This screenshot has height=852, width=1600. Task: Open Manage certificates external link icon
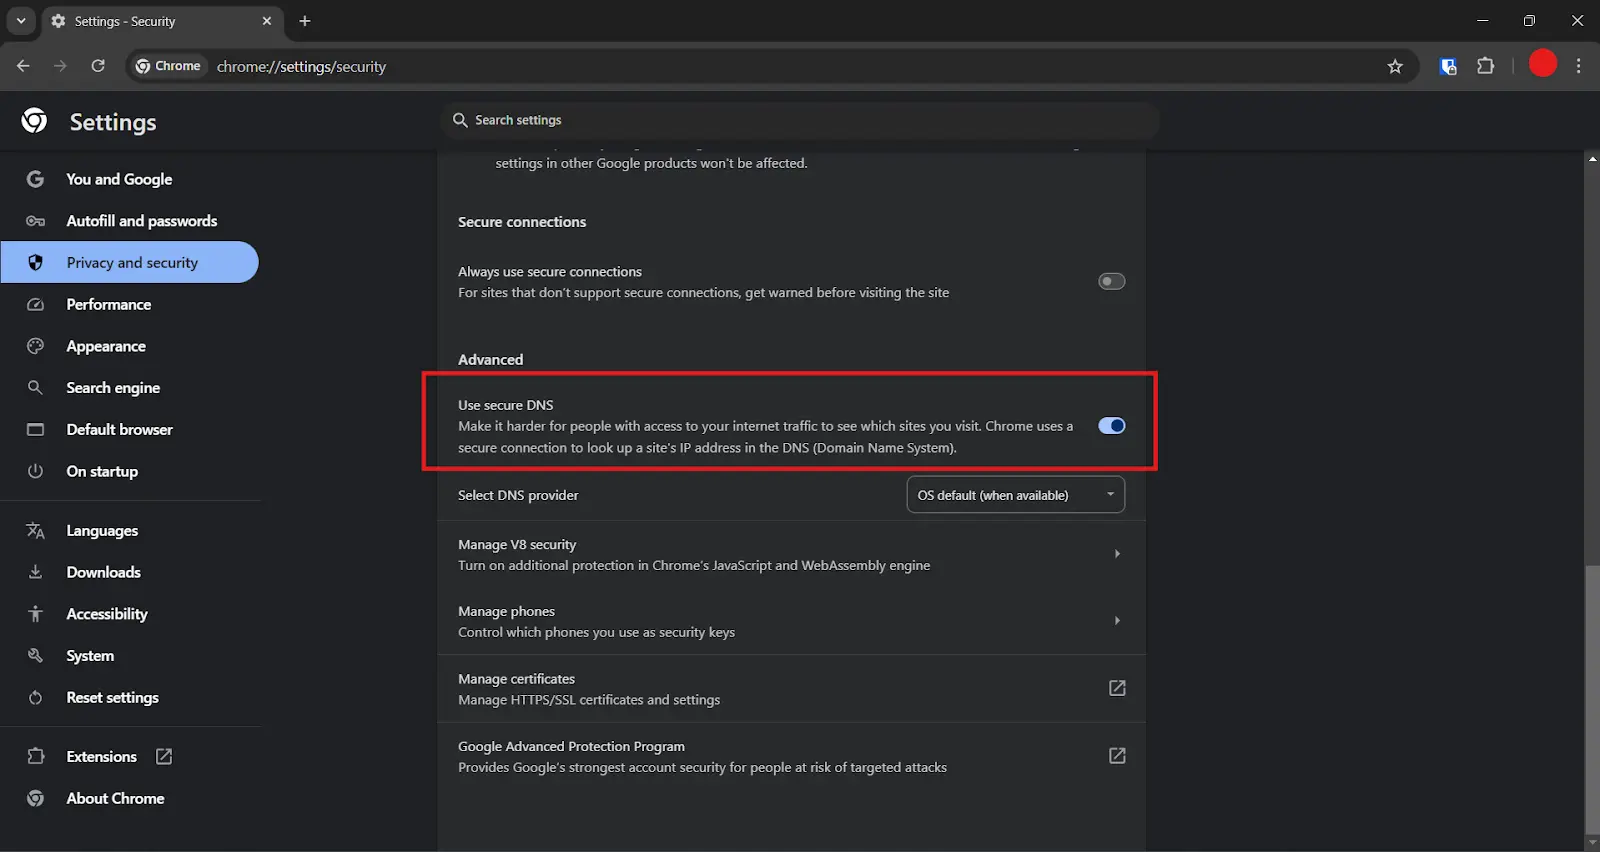point(1117,688)
